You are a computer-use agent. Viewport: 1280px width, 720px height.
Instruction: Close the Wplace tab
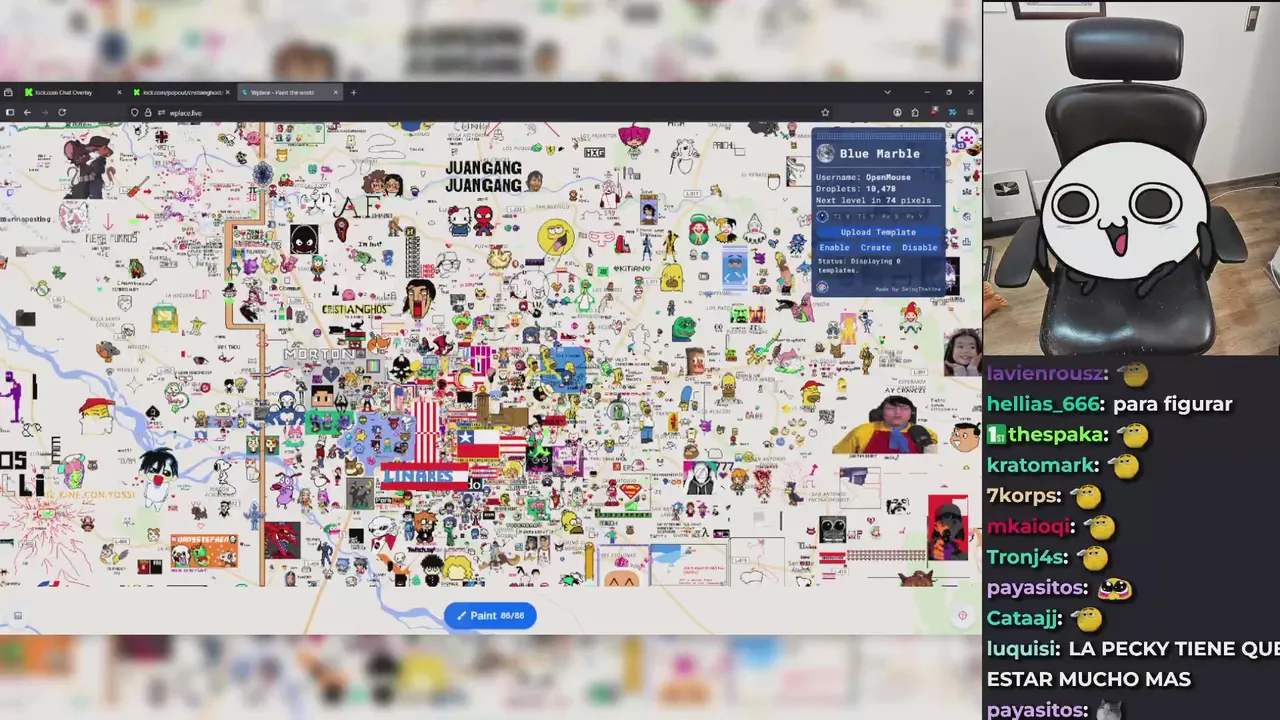pyautogui.click(x=336, y=92)
